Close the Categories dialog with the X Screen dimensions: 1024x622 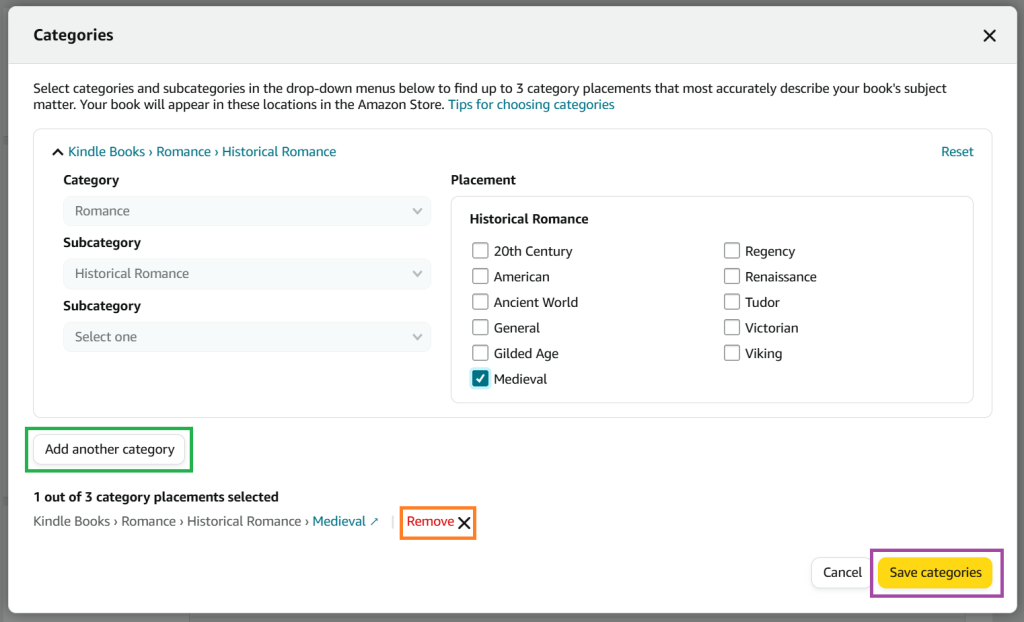coord(989,35)
